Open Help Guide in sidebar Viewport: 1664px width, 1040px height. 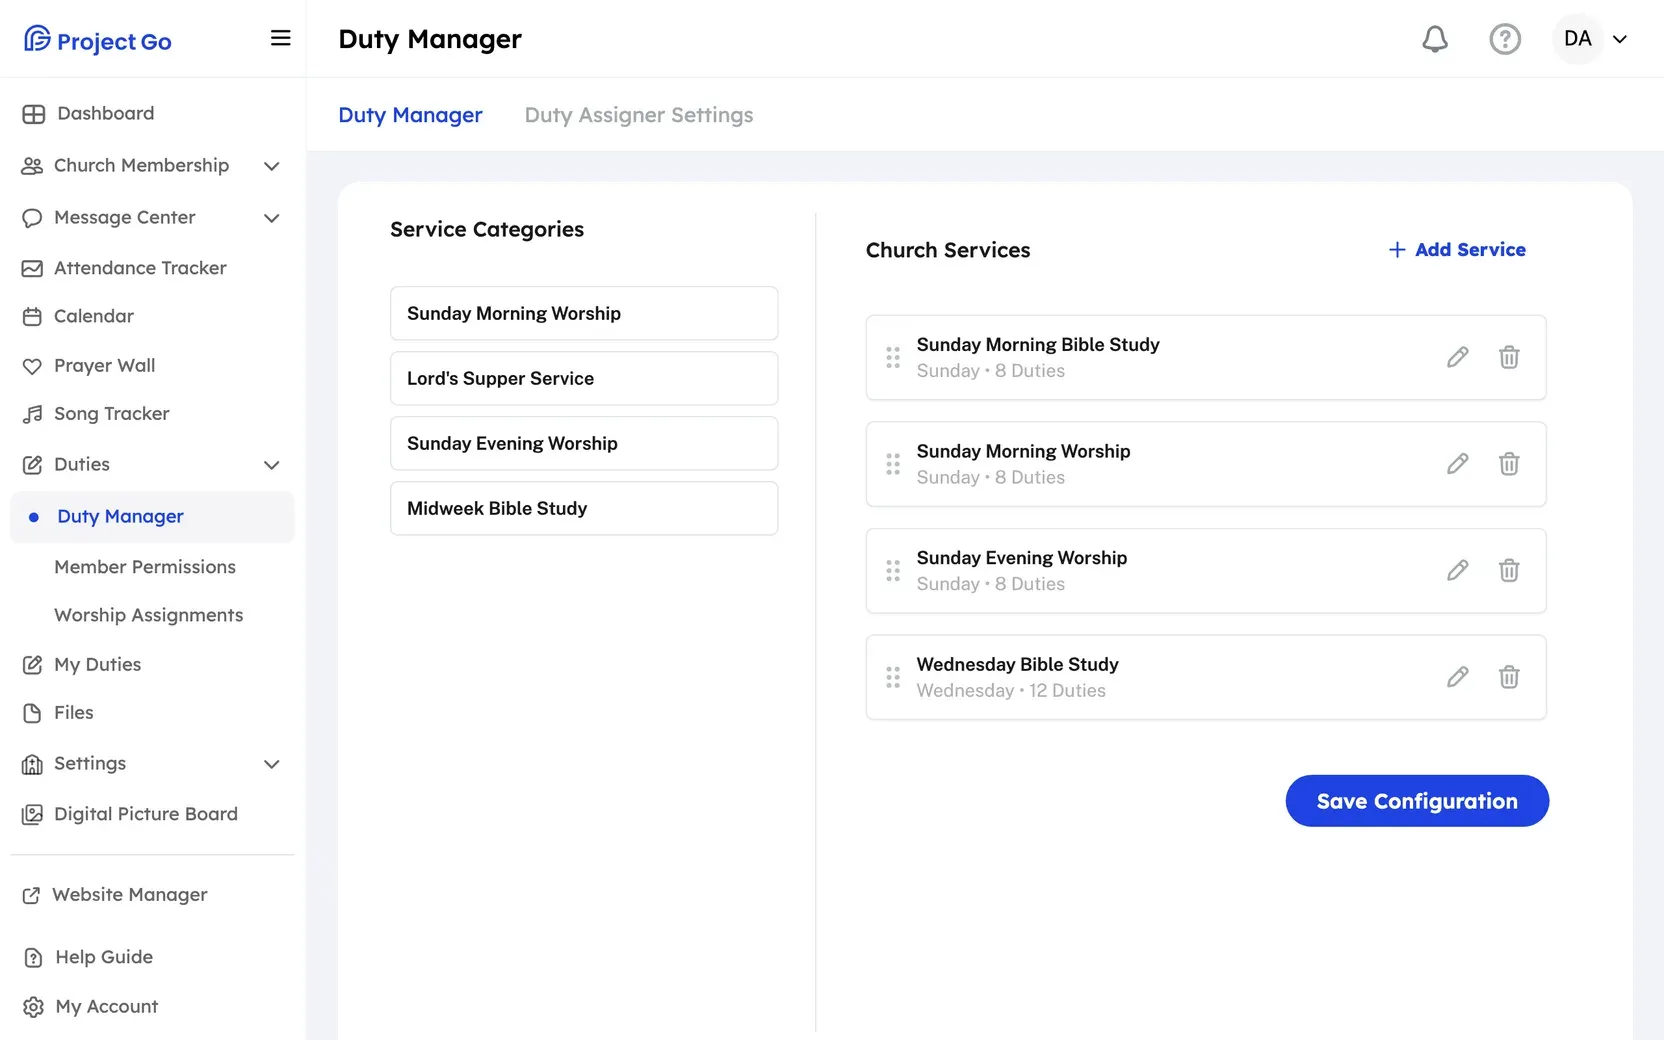pyautogui.click(x=104, y=957)
